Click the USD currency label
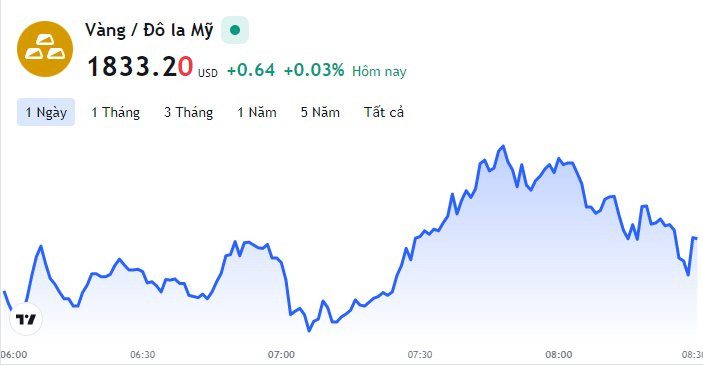The height and width of the screenshot is (366, 703). point(208,73)
